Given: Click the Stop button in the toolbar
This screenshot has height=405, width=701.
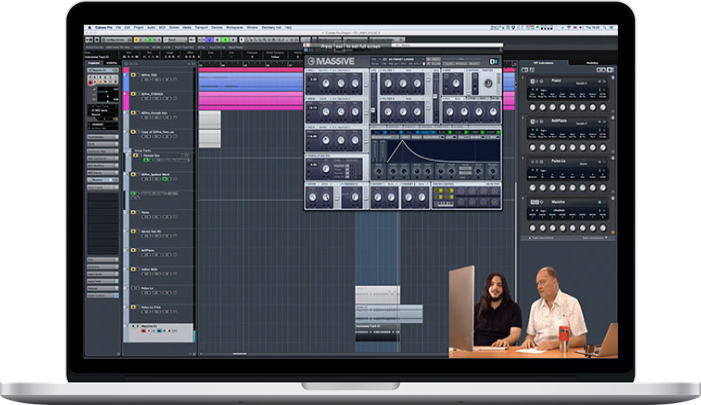Looking at the screenshot, I should (x=218, y=40).
